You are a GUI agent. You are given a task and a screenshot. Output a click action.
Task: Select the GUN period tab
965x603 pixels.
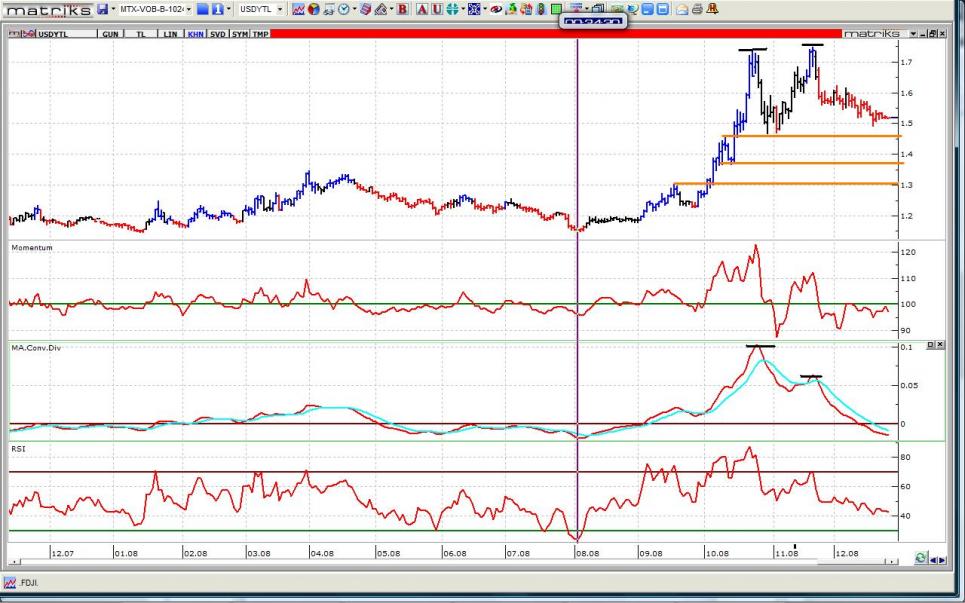pyautogui.click(x=110, y=34)
